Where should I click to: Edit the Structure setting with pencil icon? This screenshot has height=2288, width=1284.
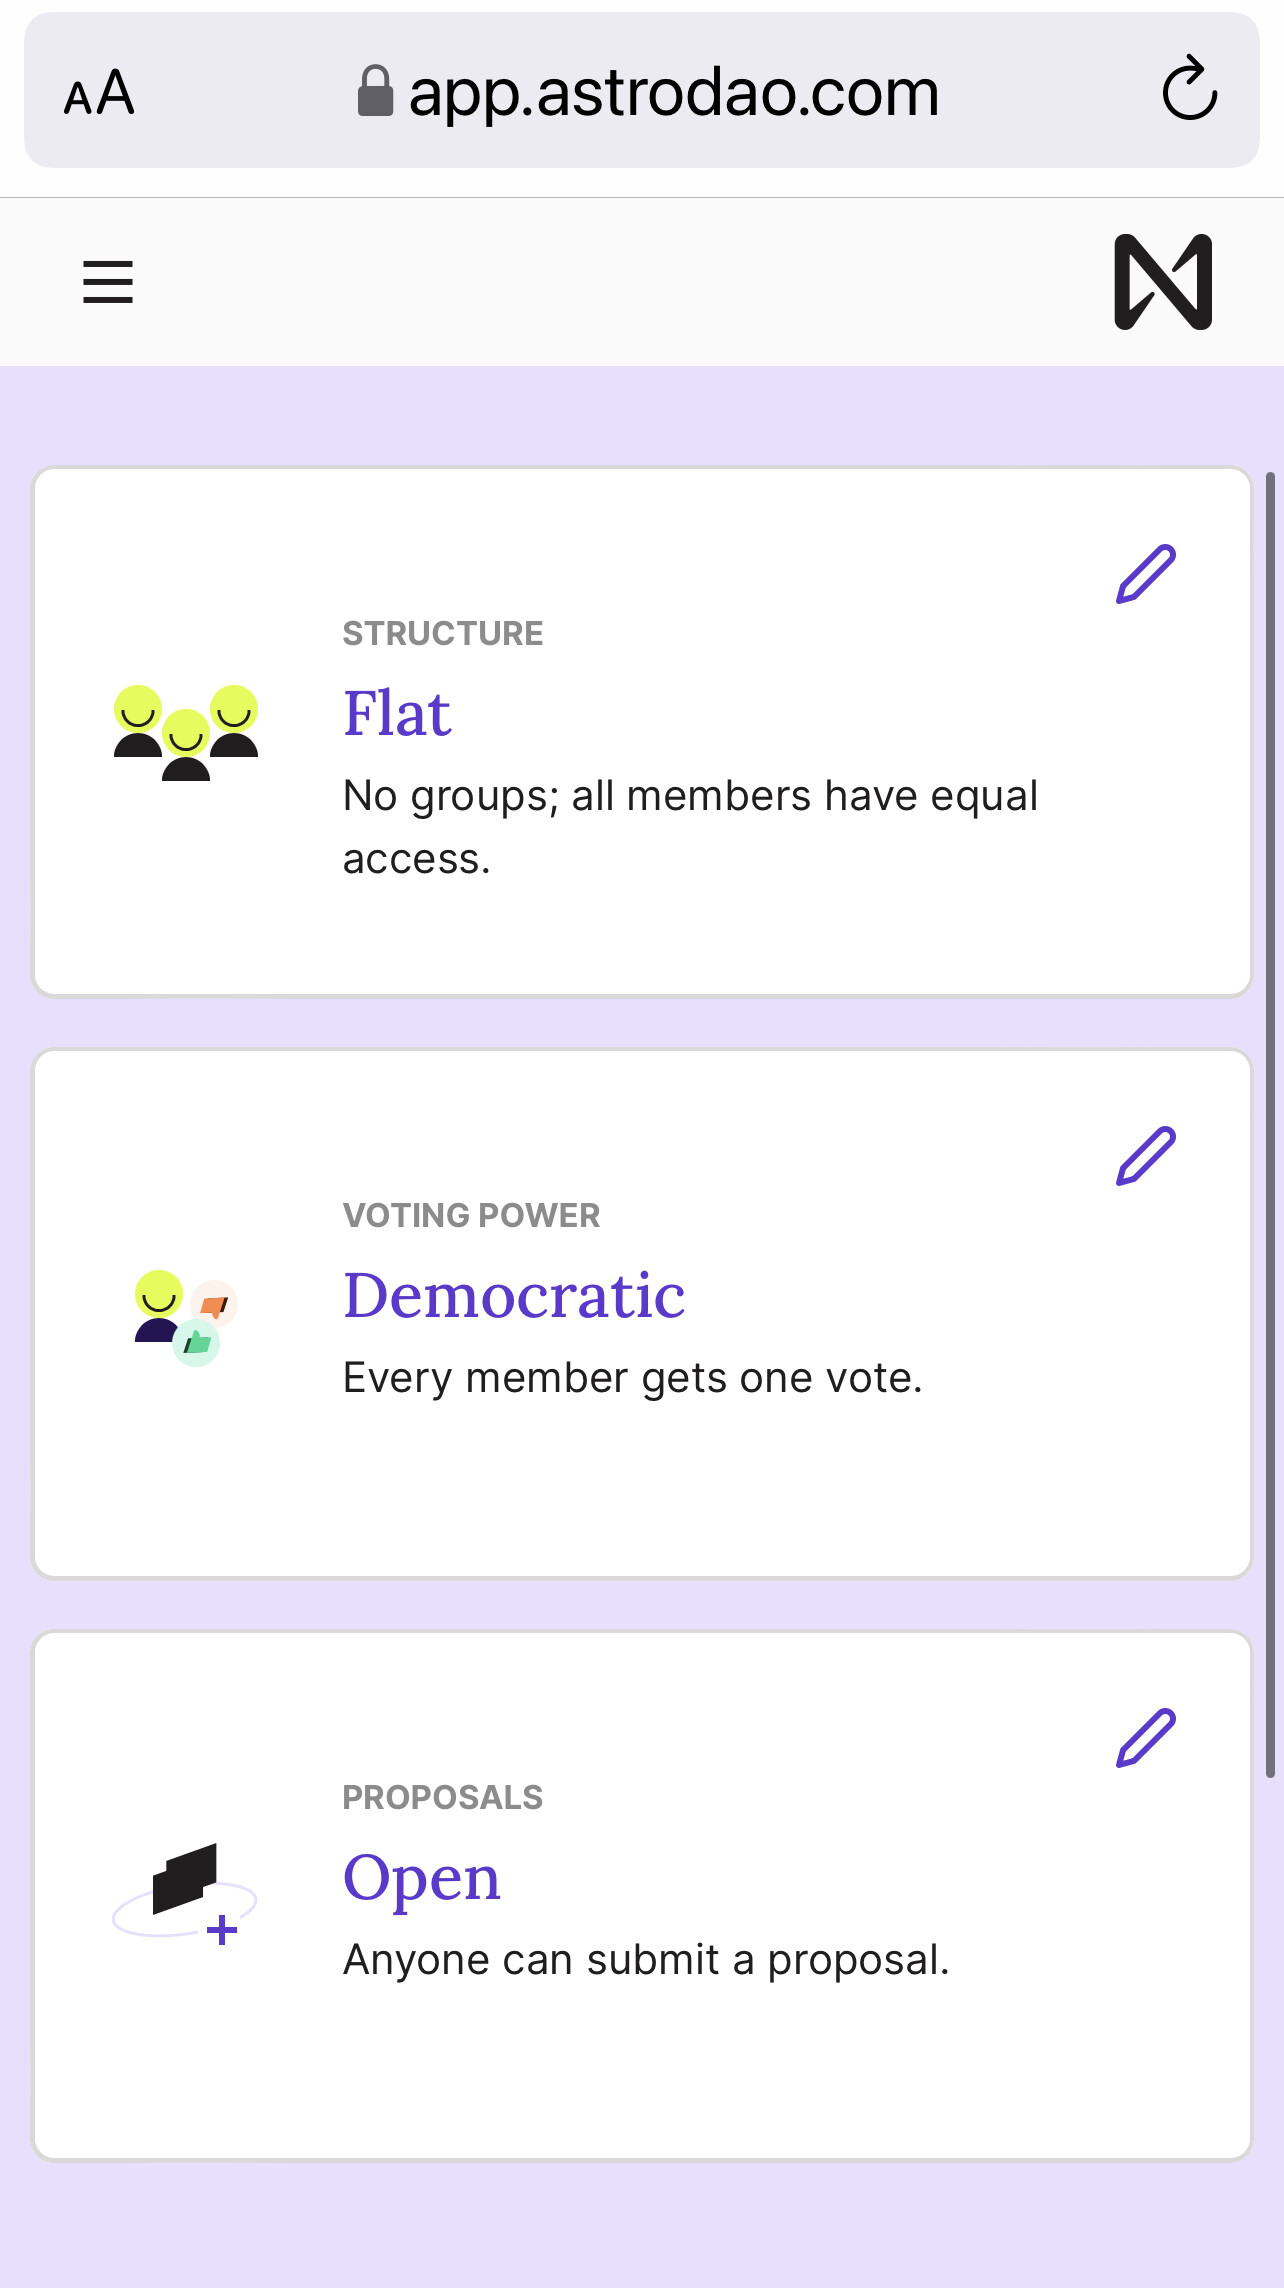click(x=1146, y=574)
